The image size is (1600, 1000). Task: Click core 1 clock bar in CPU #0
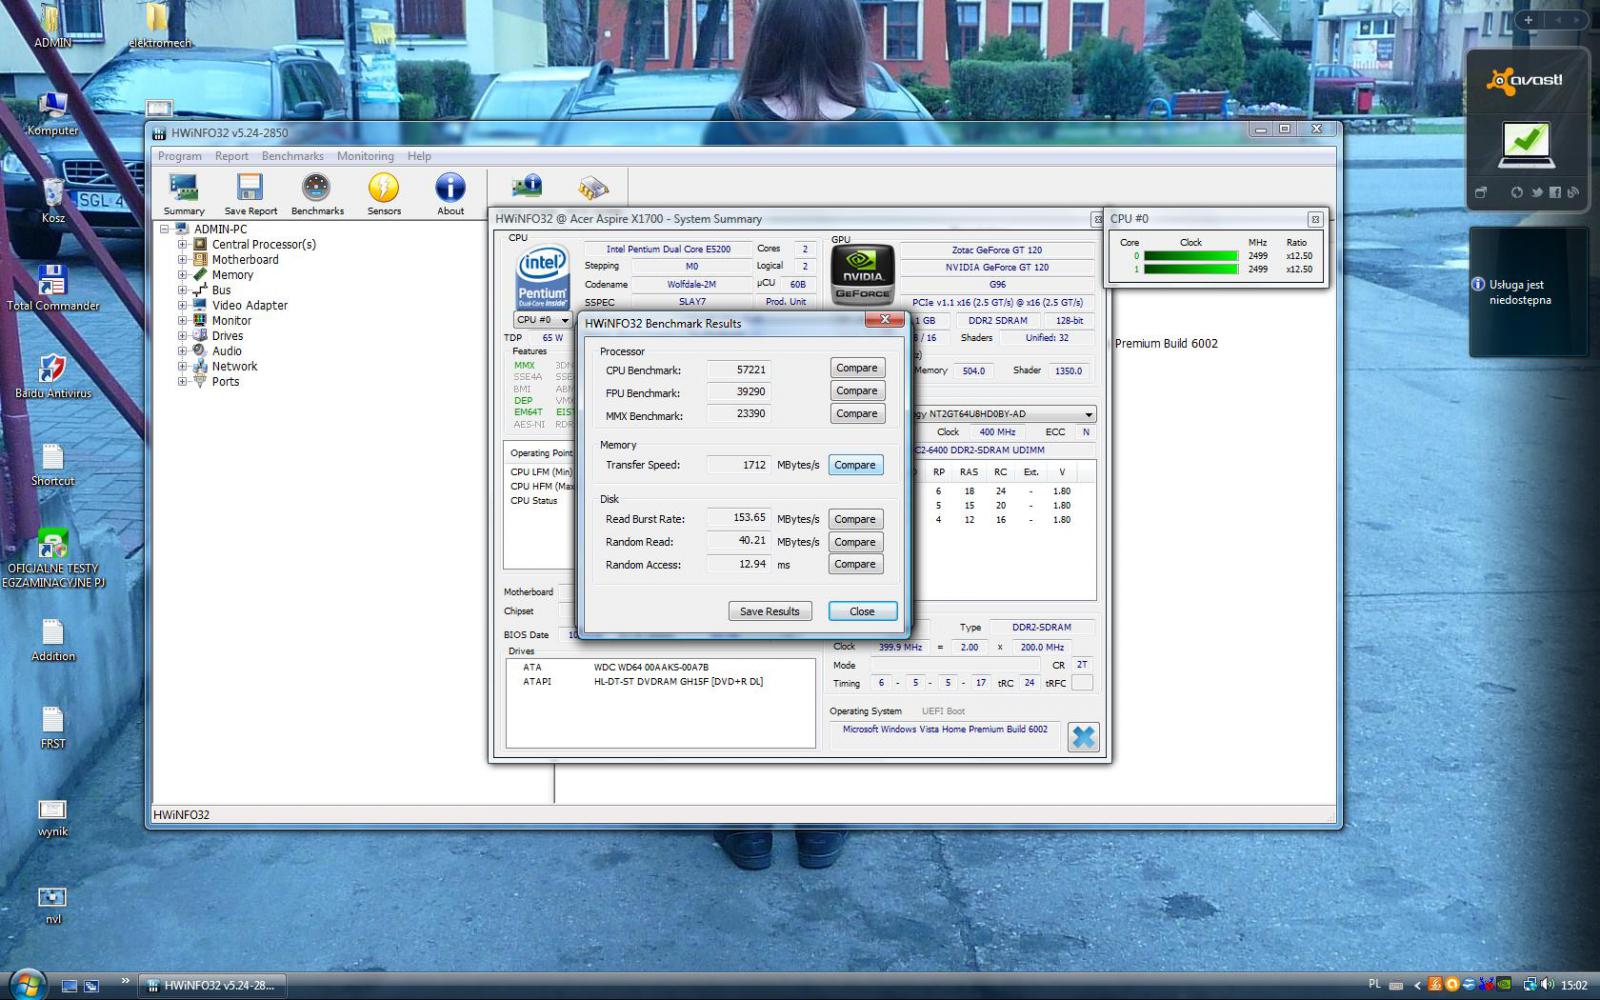click(1190, 269)
